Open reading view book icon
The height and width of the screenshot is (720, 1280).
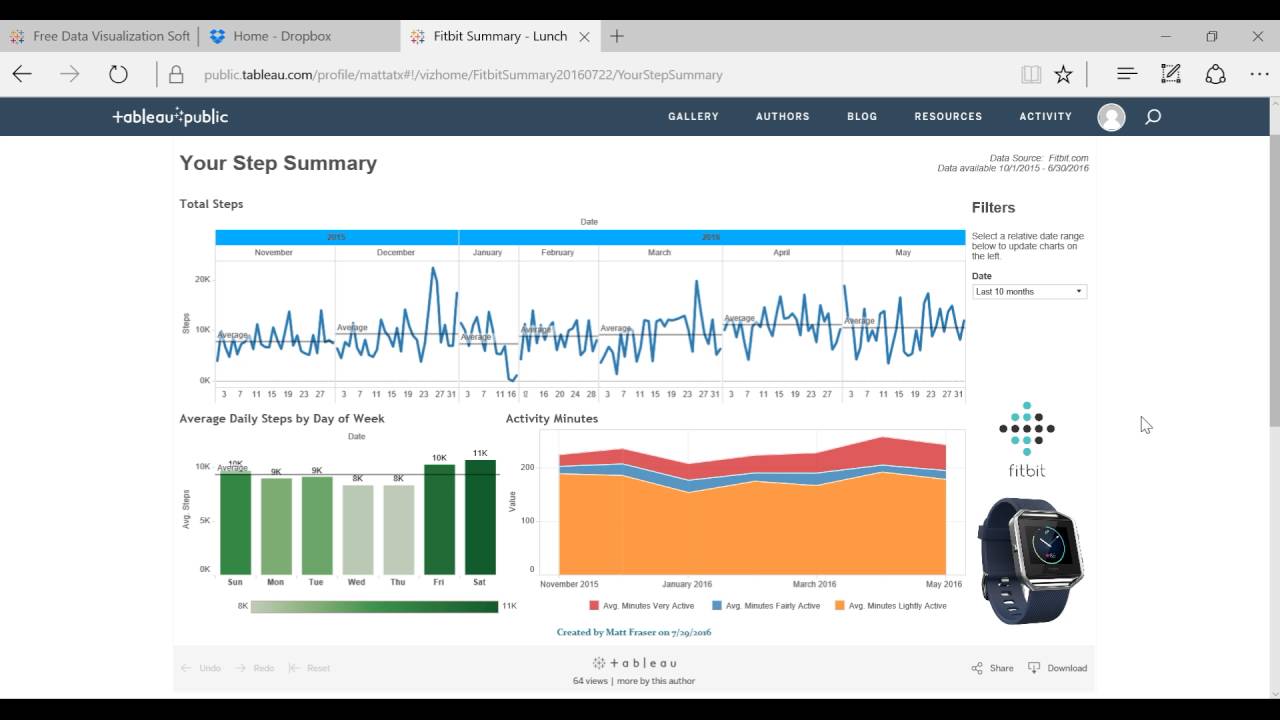click(1031, 74)
